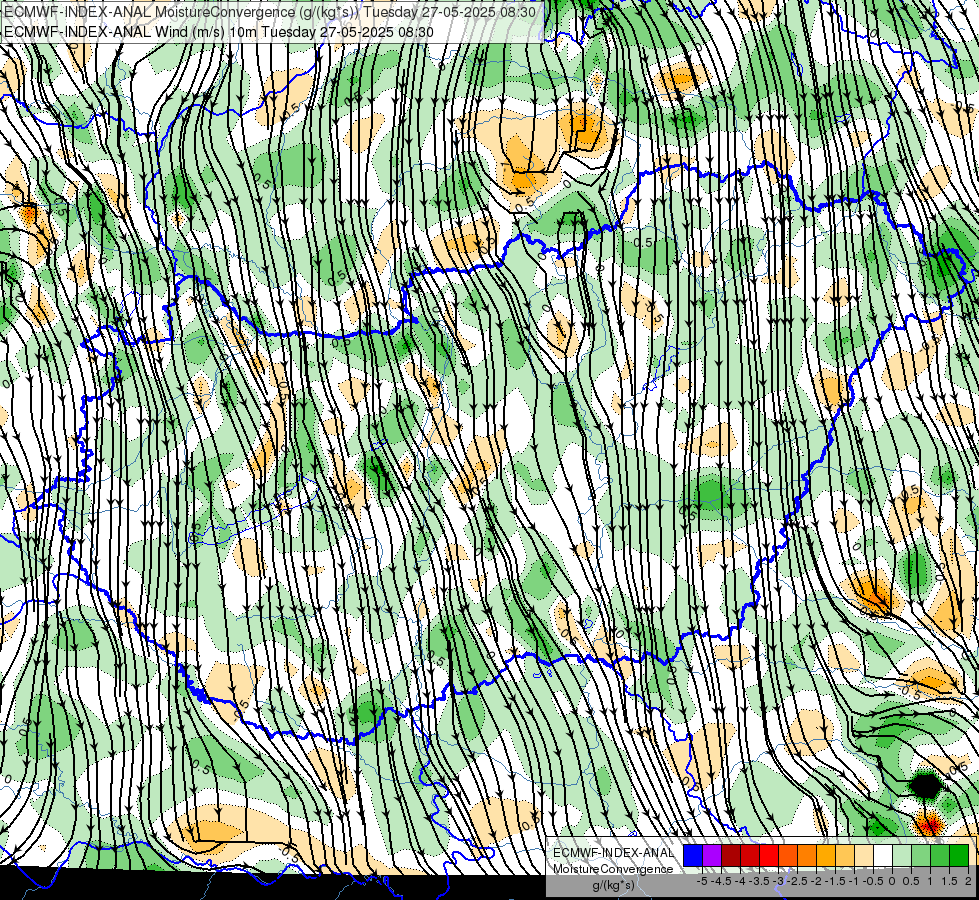Screen dimensions: 979x900
Task: Click the -5 legend scale value
Action: 702,881
